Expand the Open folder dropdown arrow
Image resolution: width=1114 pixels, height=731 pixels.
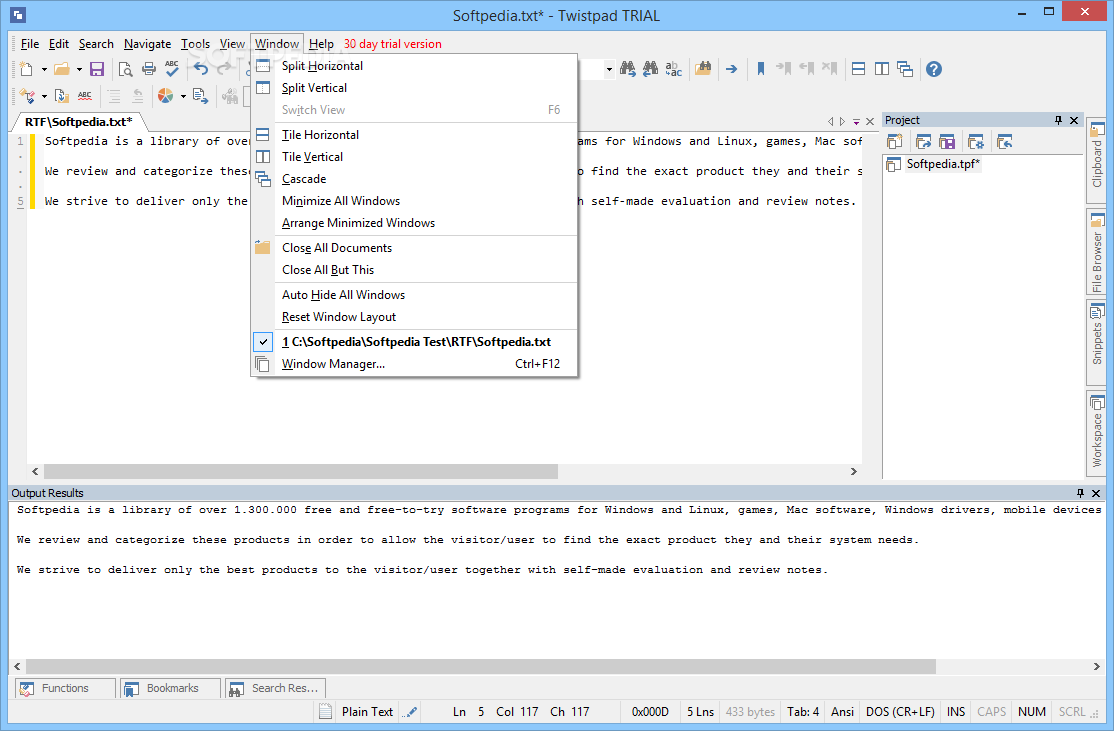79,70
